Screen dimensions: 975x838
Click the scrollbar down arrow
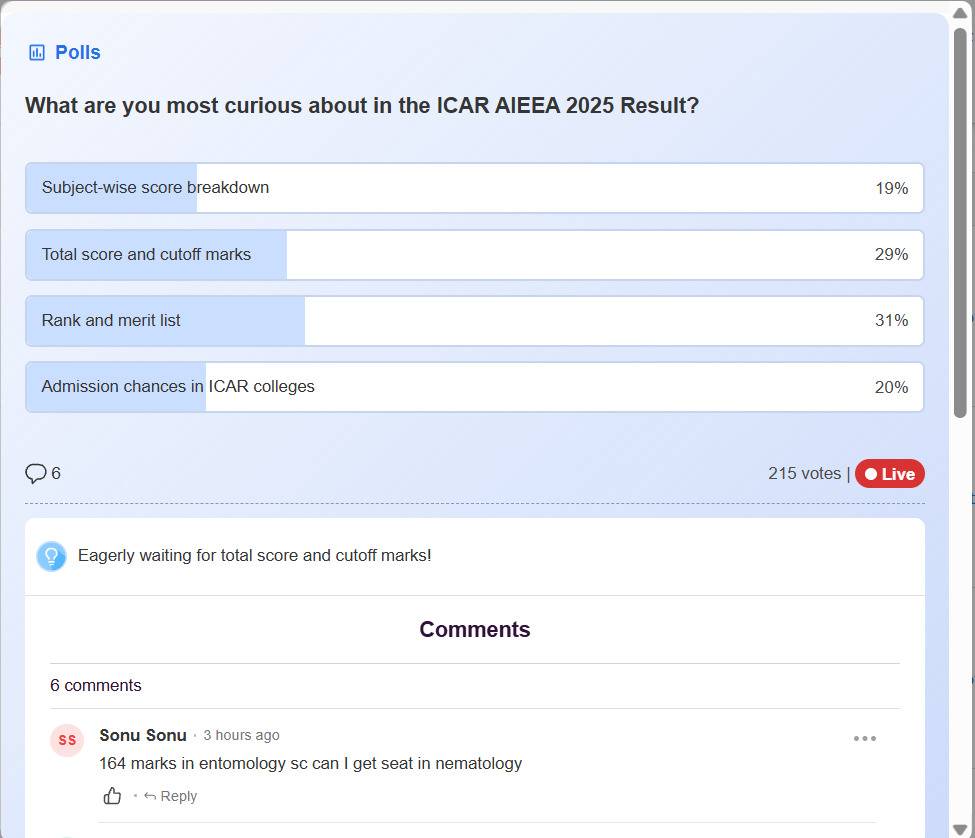[960, 828]
